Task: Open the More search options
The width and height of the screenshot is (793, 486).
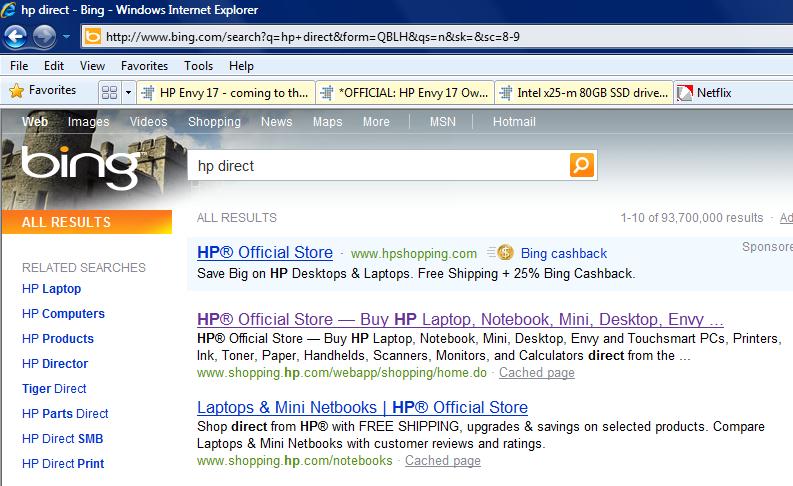Action: (x=376, y=121)
